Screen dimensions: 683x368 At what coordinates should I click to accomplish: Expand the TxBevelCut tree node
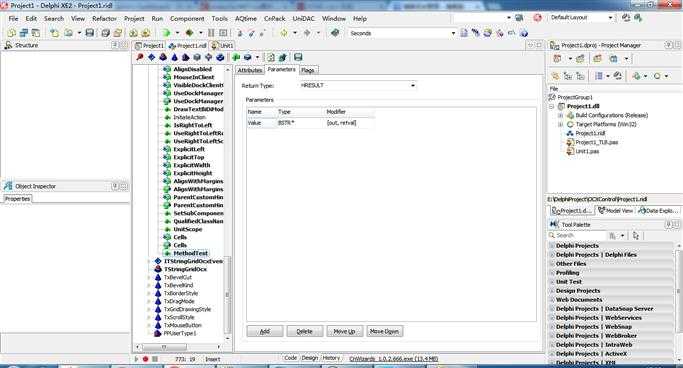point(149,277)
